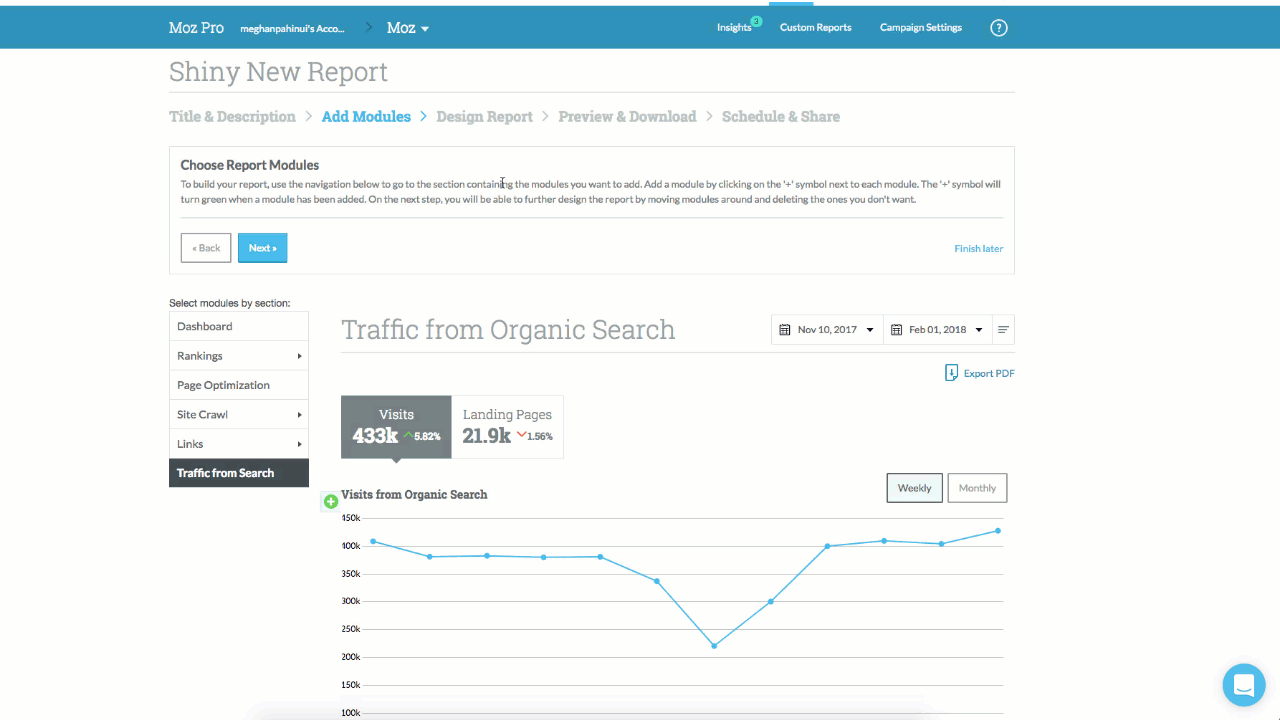
Task: Select the Visits metric tile
Action: pyautogui.click(x=396, y=427)
